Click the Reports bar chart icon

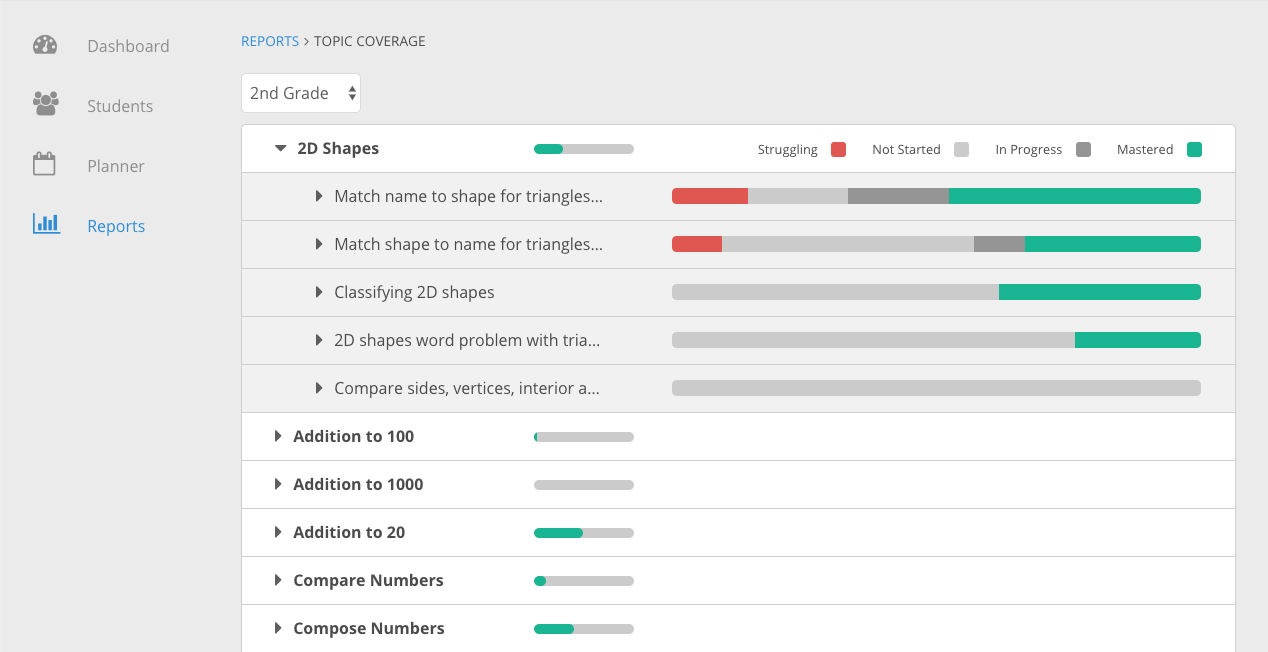click(45, 224)
